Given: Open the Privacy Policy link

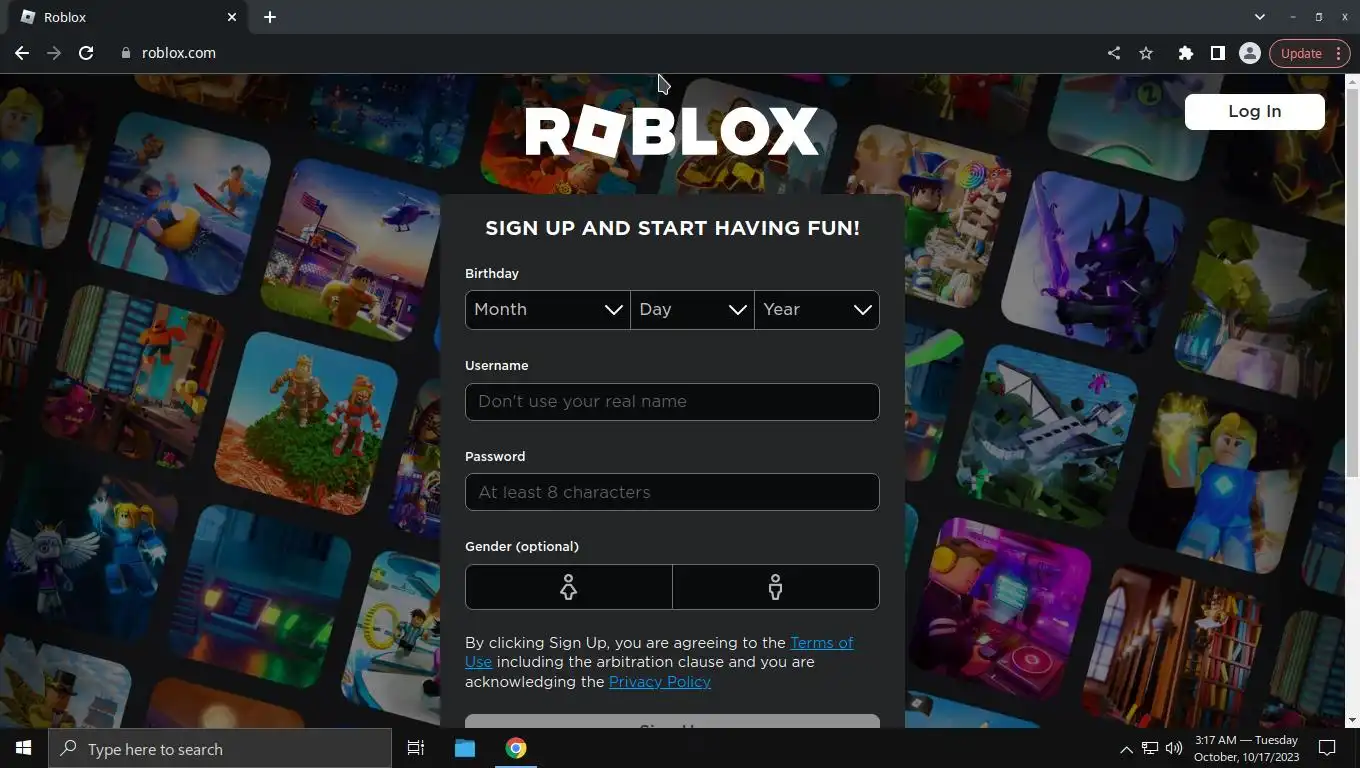Looking at the screenshot, I should tap(660, 682).
